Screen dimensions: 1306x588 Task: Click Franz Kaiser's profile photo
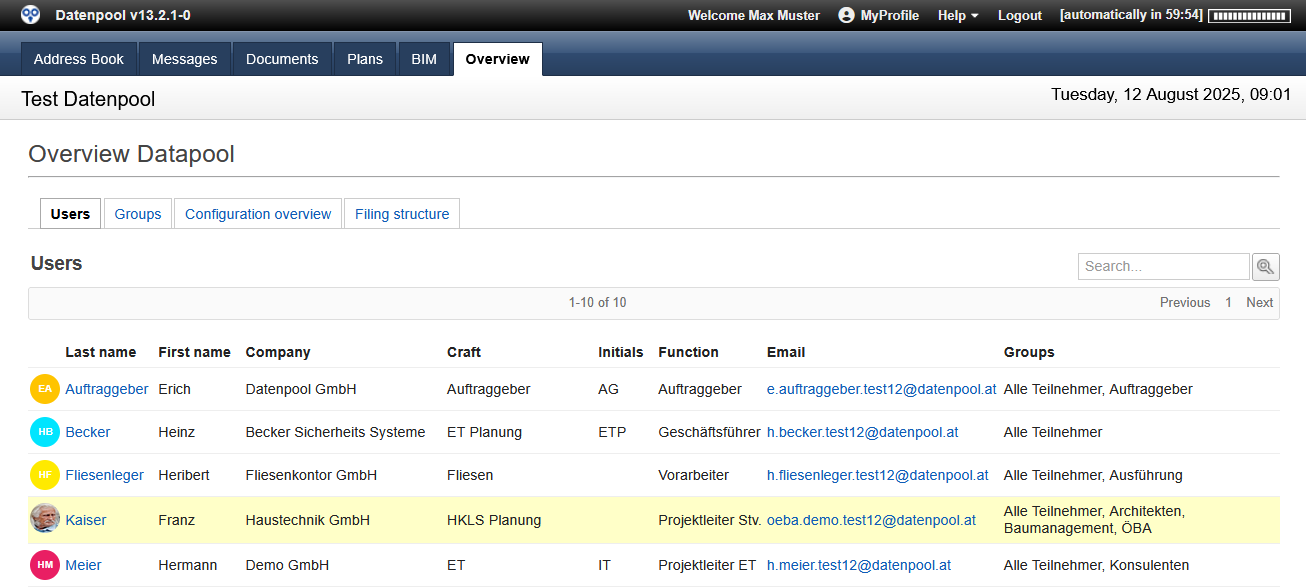[x=45, y=520]
